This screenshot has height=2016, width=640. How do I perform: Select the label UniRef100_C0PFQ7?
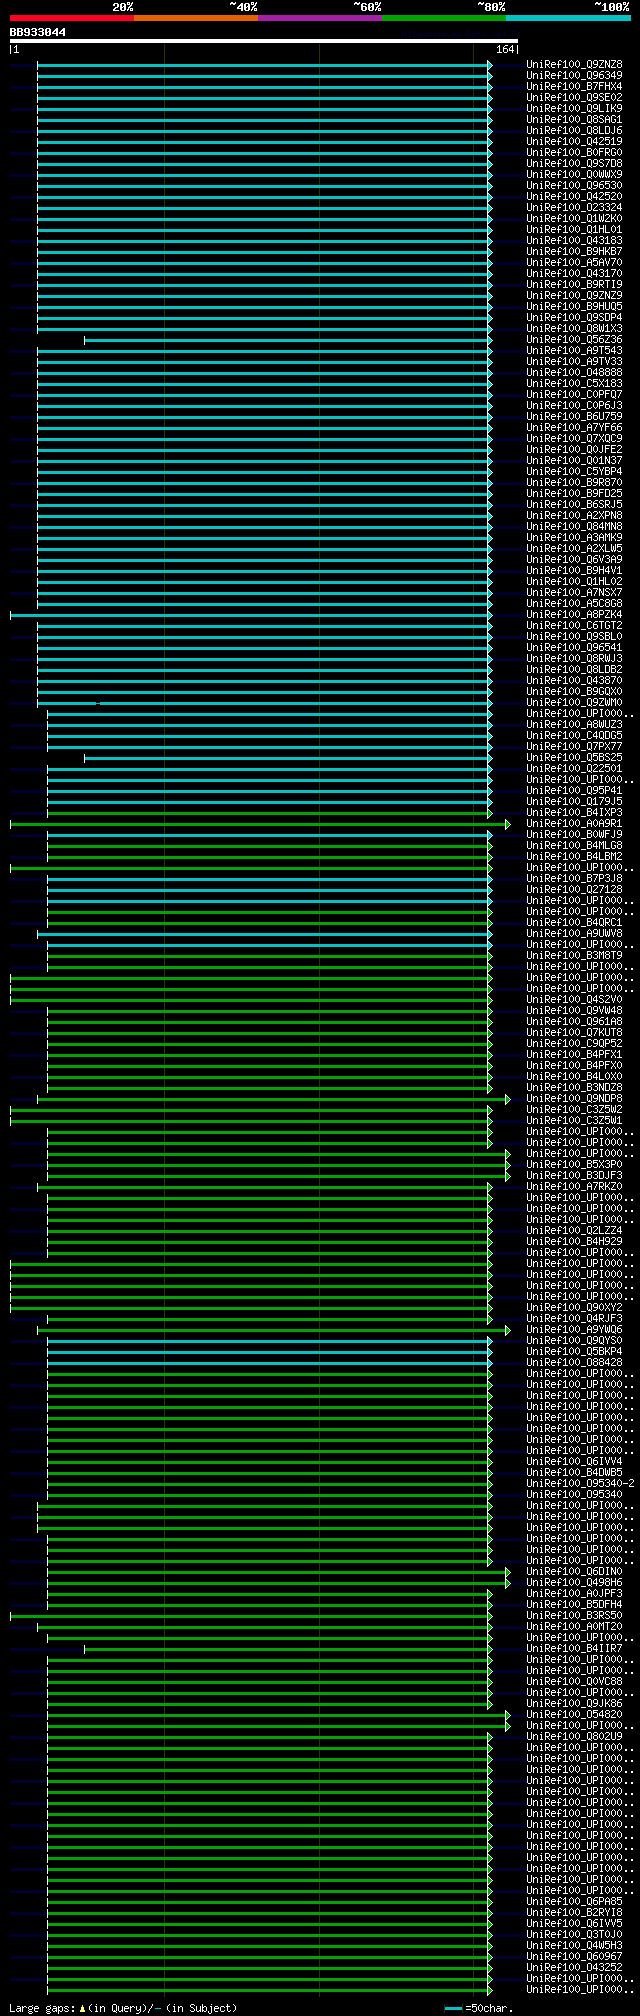coord(574,395)
